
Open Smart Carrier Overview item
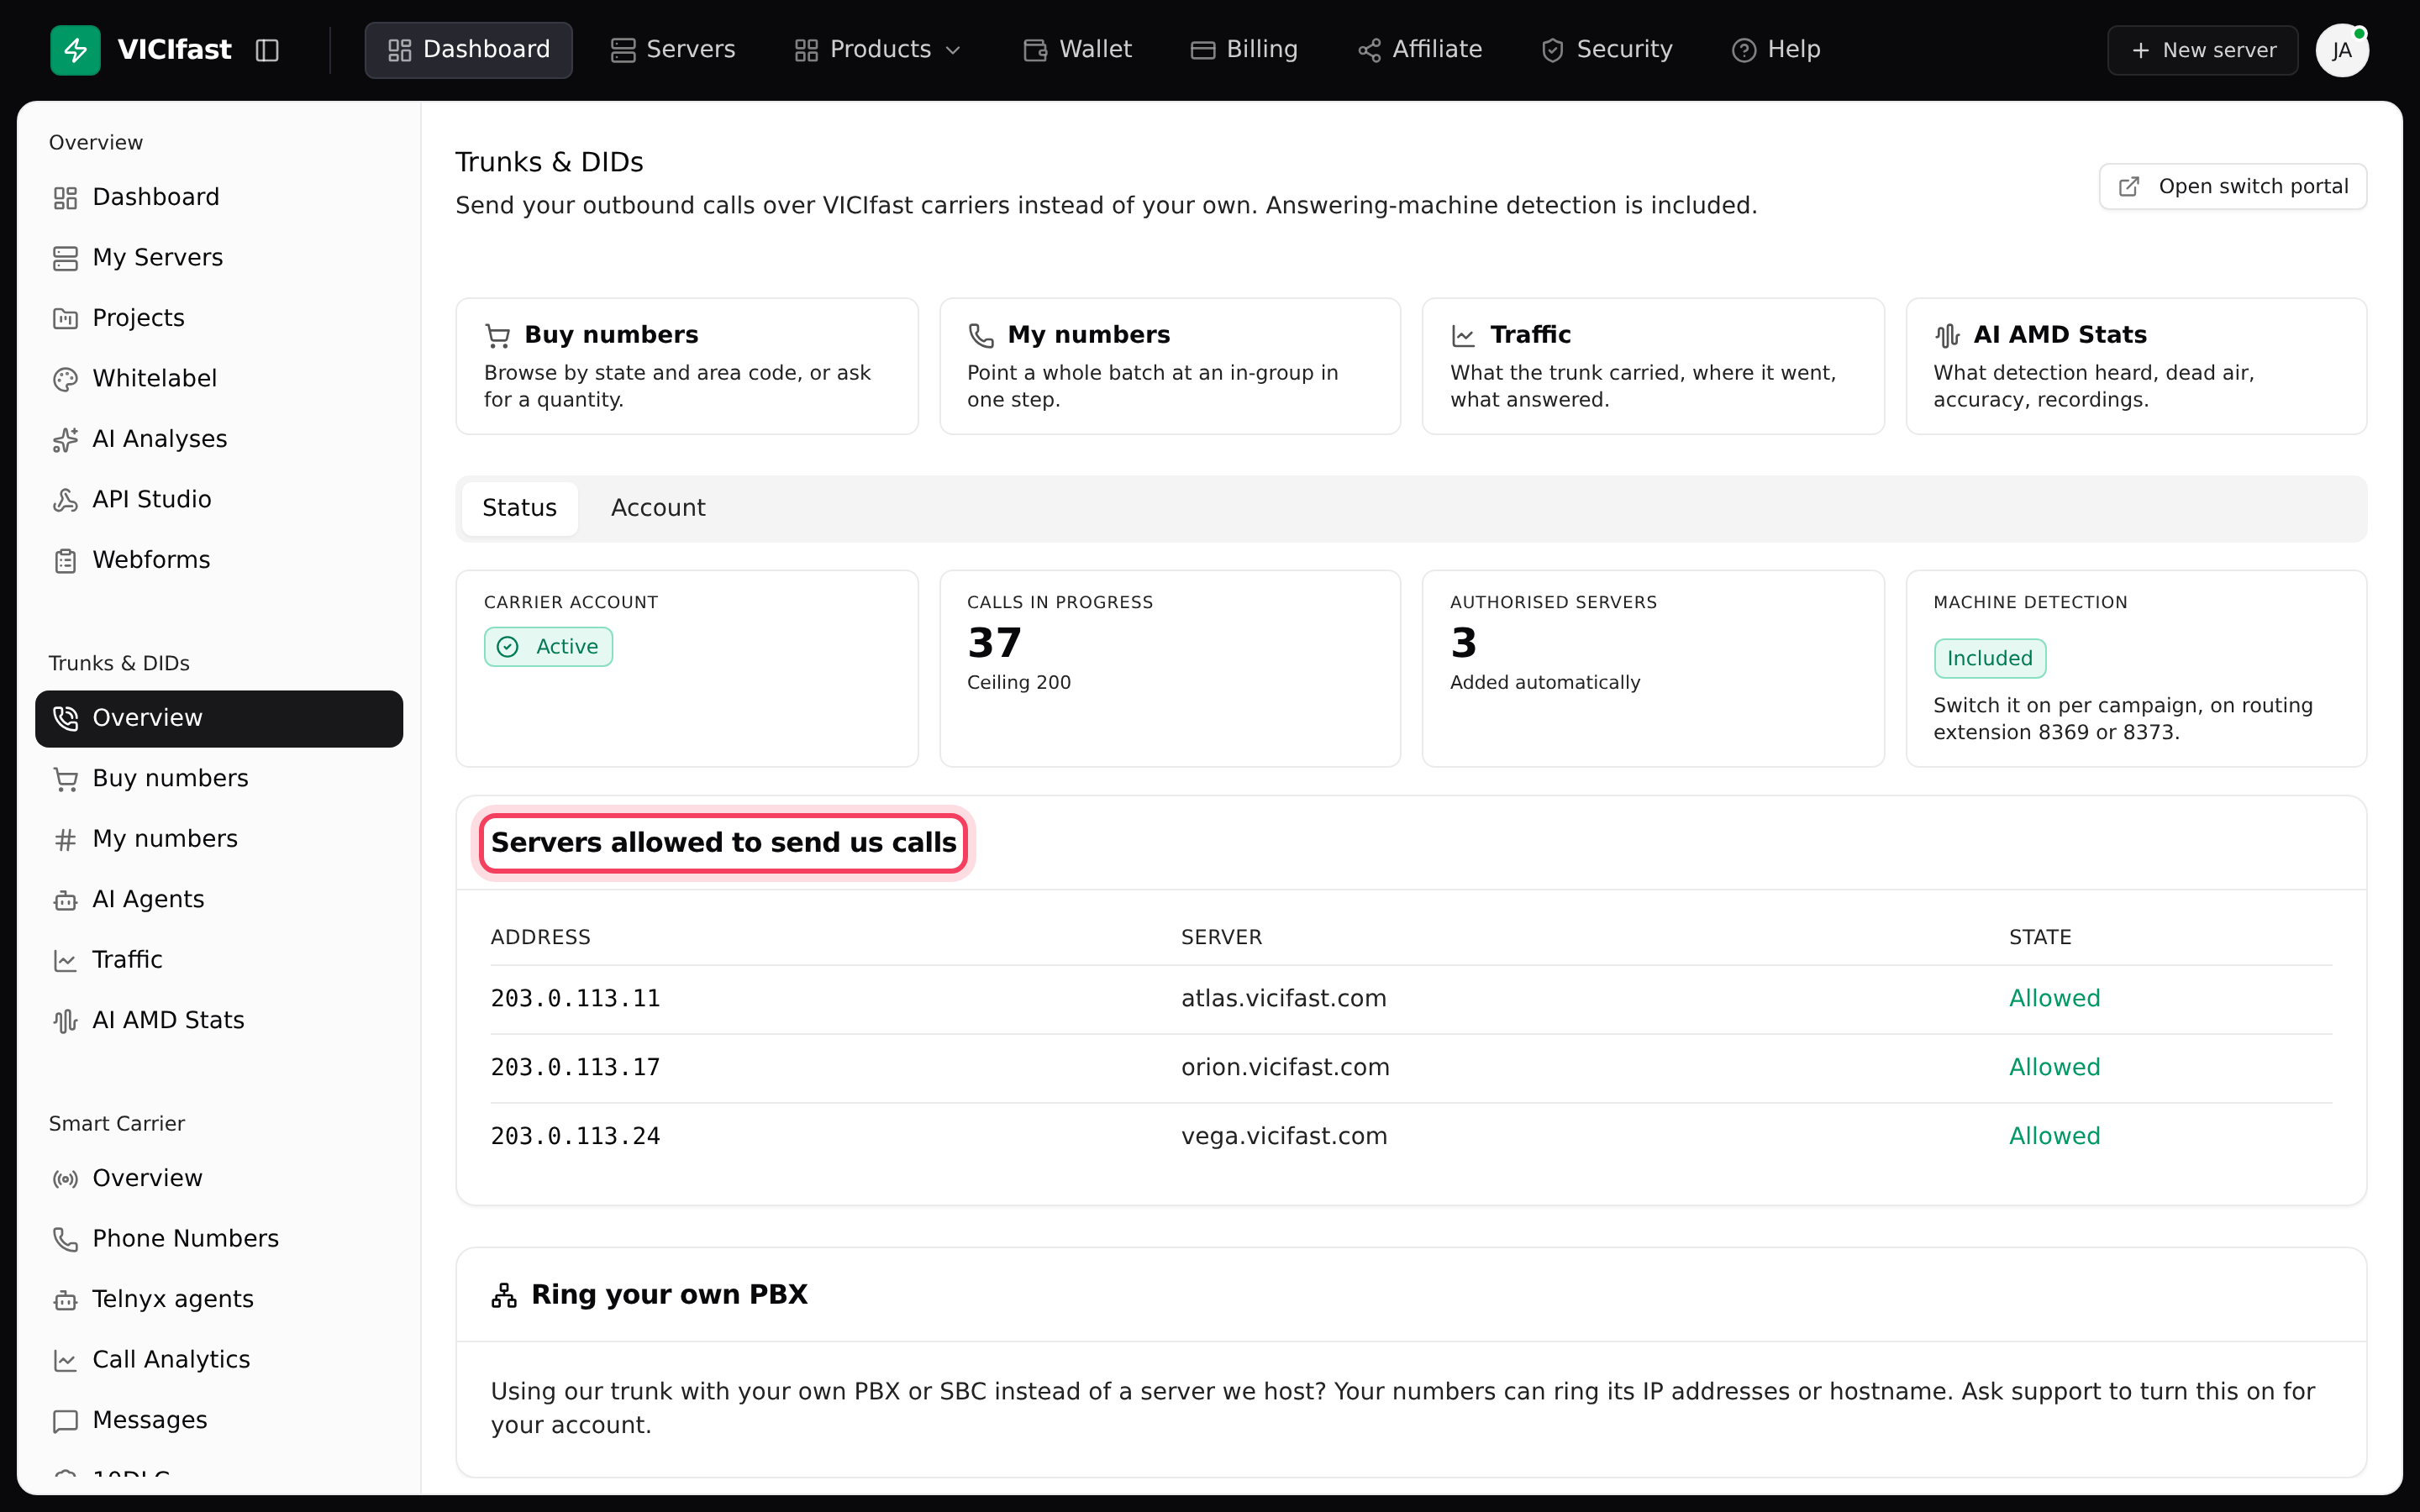[x=219, y=1178]
